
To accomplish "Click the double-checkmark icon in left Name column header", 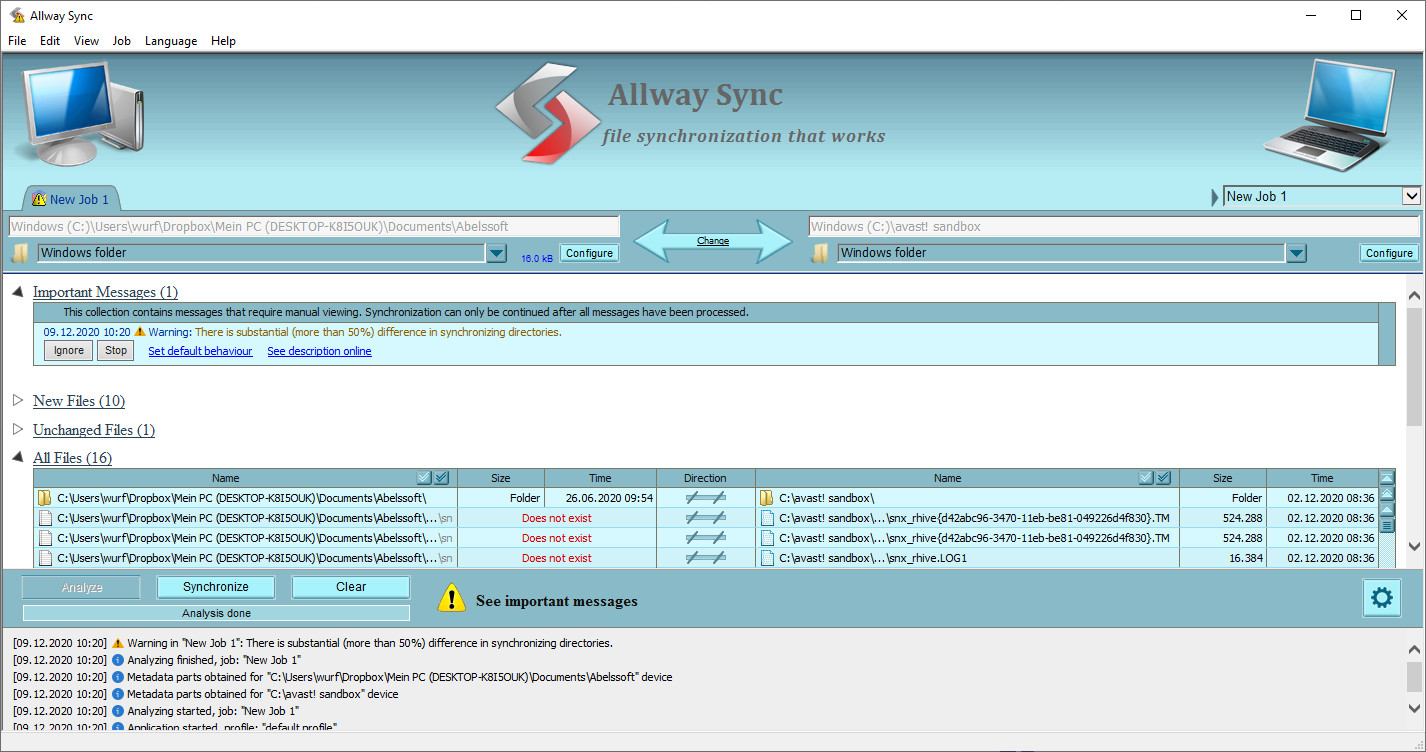I will click(x=440, y=477).
